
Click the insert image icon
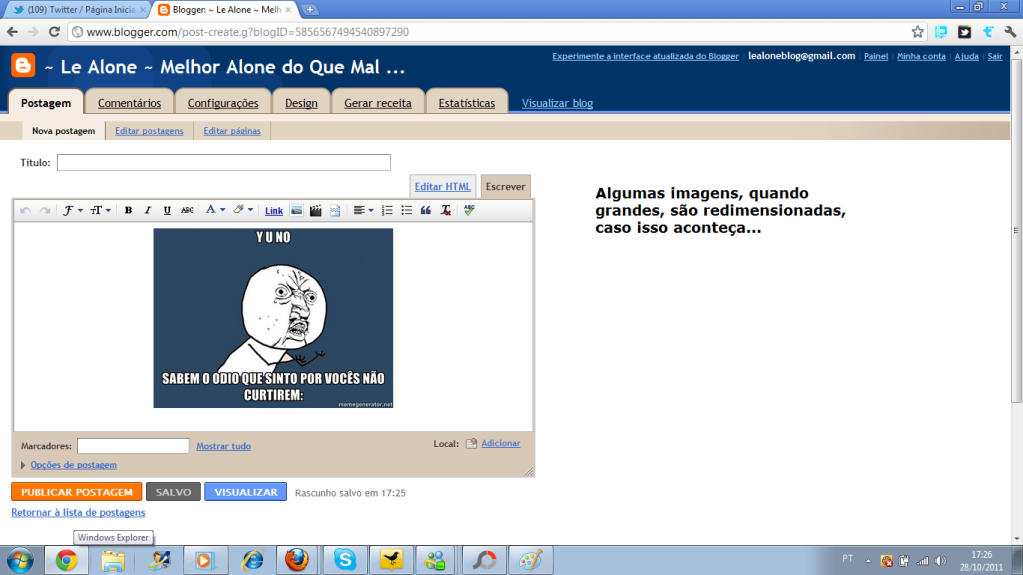pyautogui.click(x=297, y=210)
